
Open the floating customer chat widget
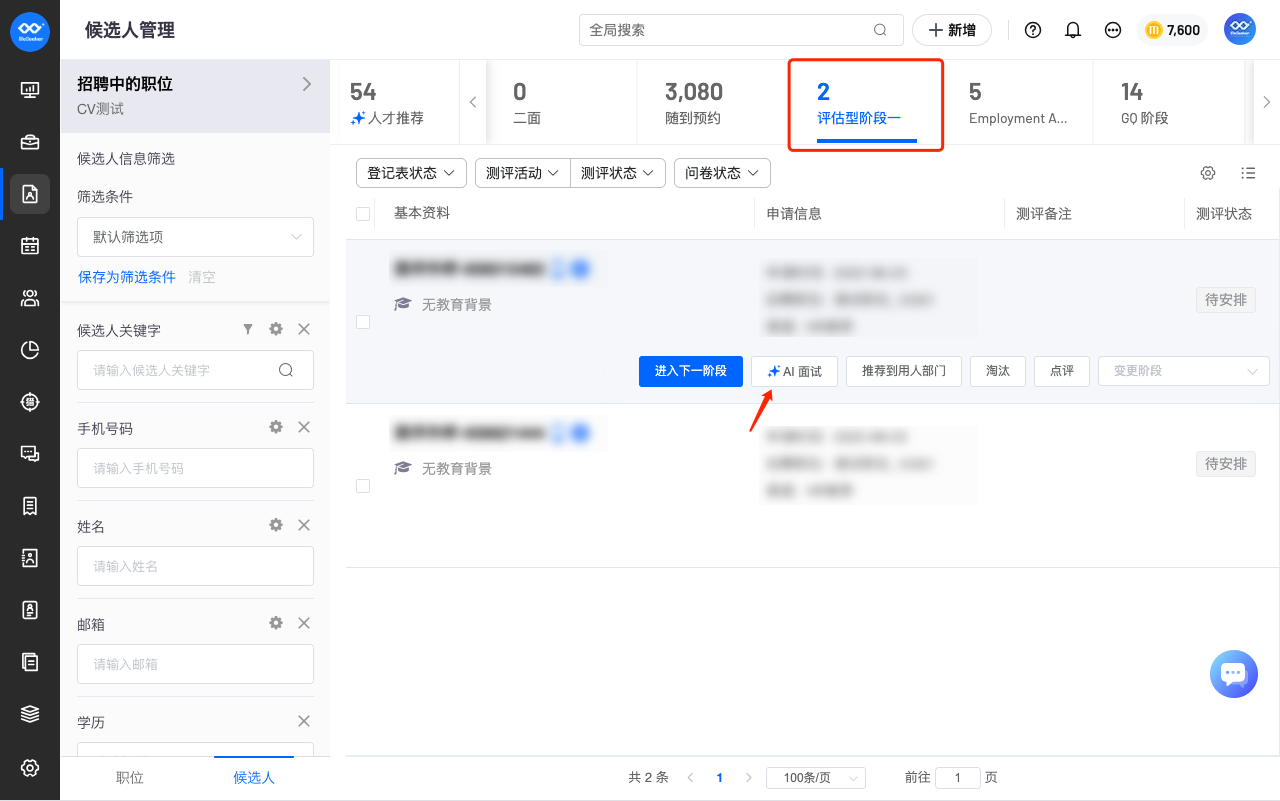tap(1234, 674)
